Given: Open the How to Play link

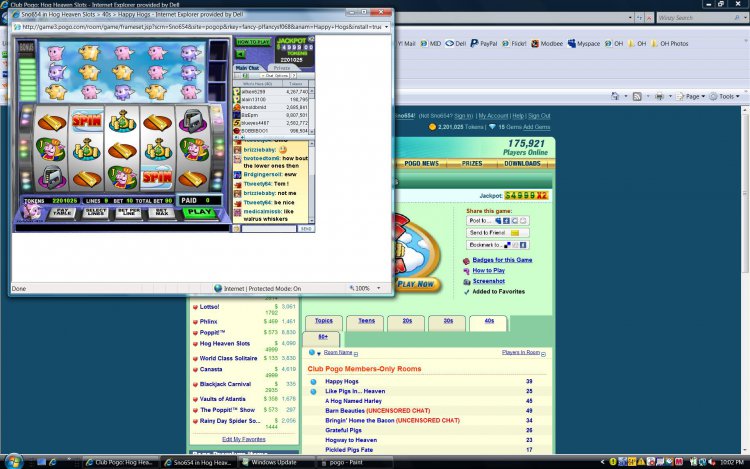Looking at the screenshot, I should click(488, 270).
